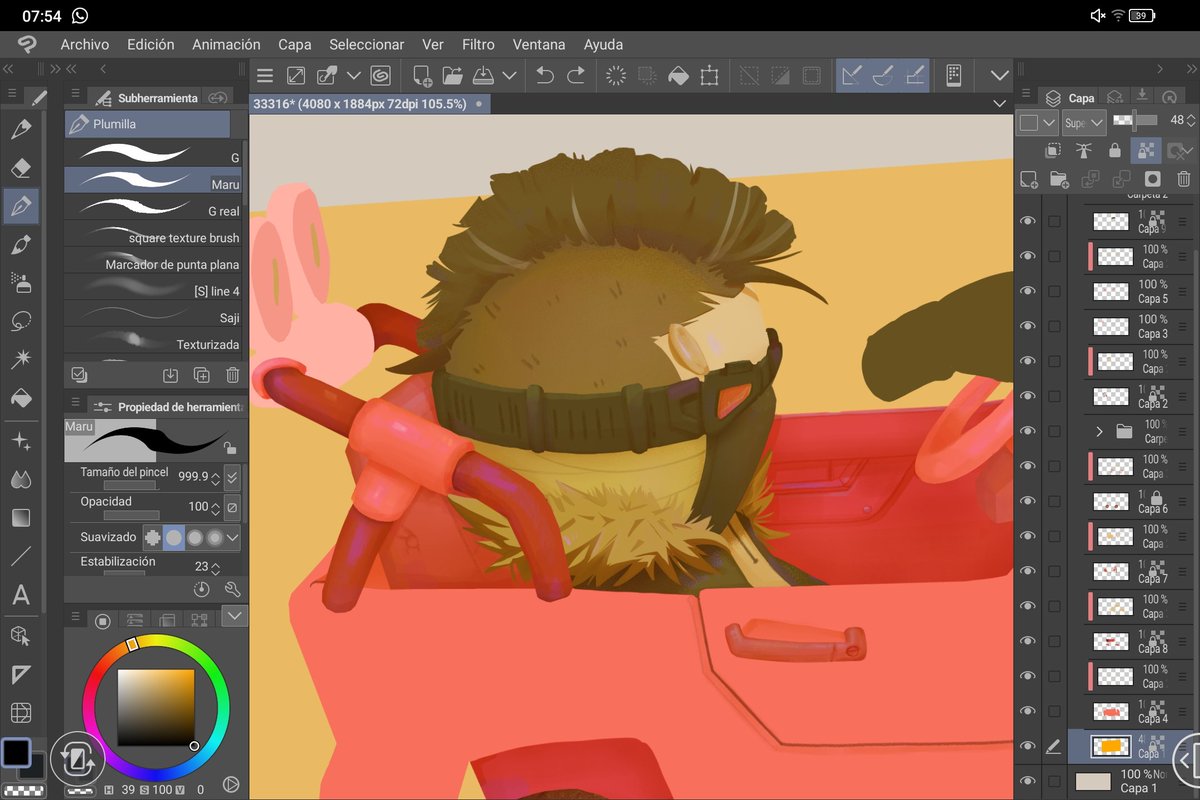Image resolution: width=1200 pixels, height=800 pixels.
Task: Click the Clear (delete) spinner icon
Action: tap(616, 75)
